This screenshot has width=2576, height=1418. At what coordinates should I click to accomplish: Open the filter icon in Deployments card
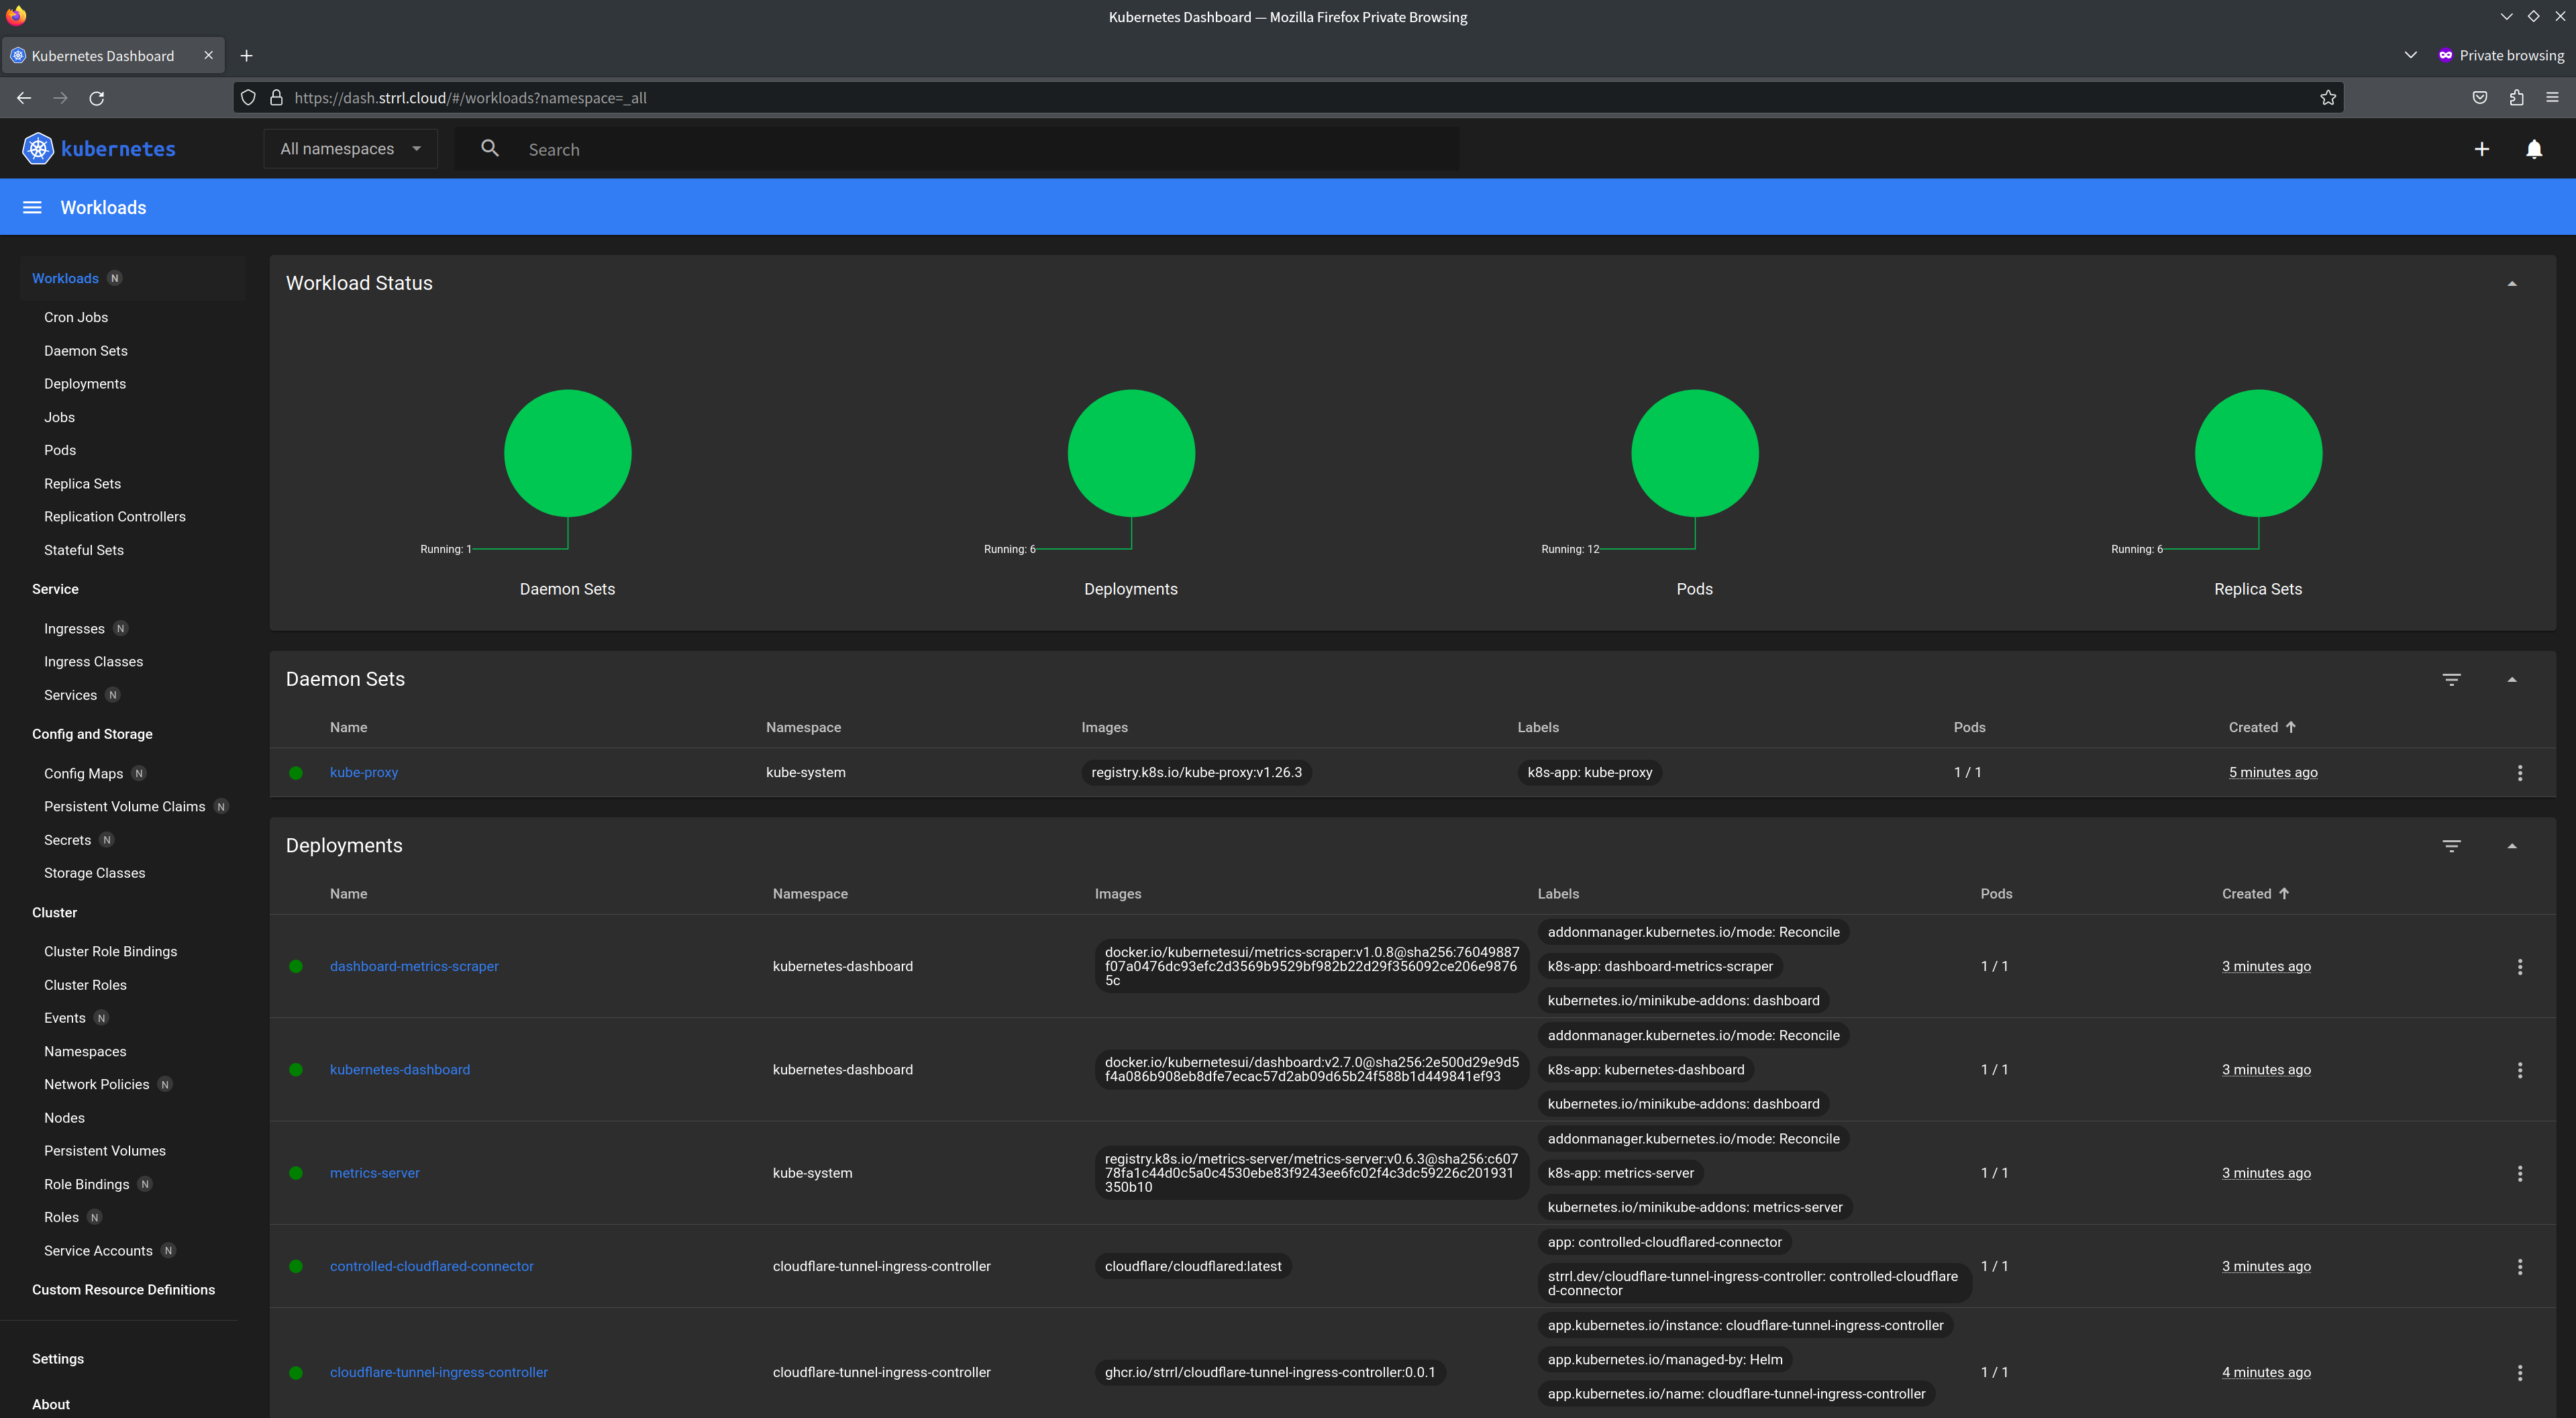2451,846
